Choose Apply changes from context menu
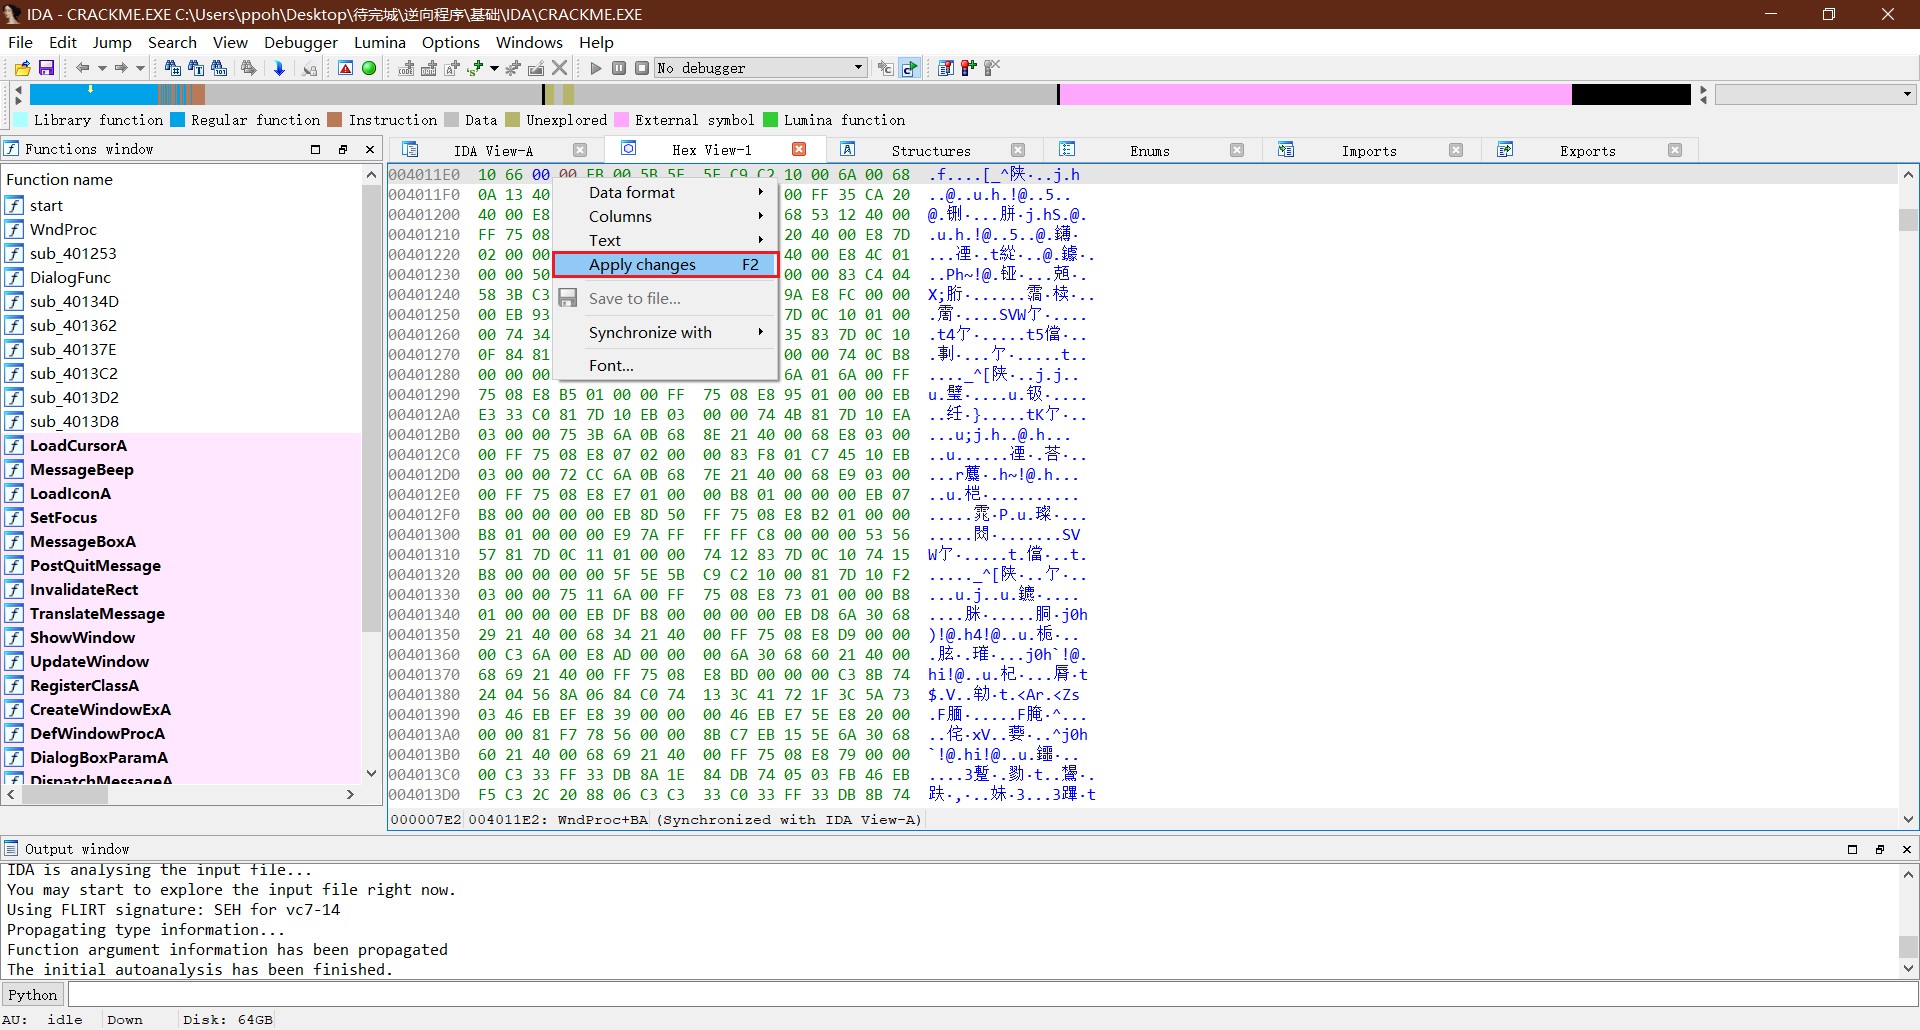1920x1030 pixels. click(x=665, y=264)
